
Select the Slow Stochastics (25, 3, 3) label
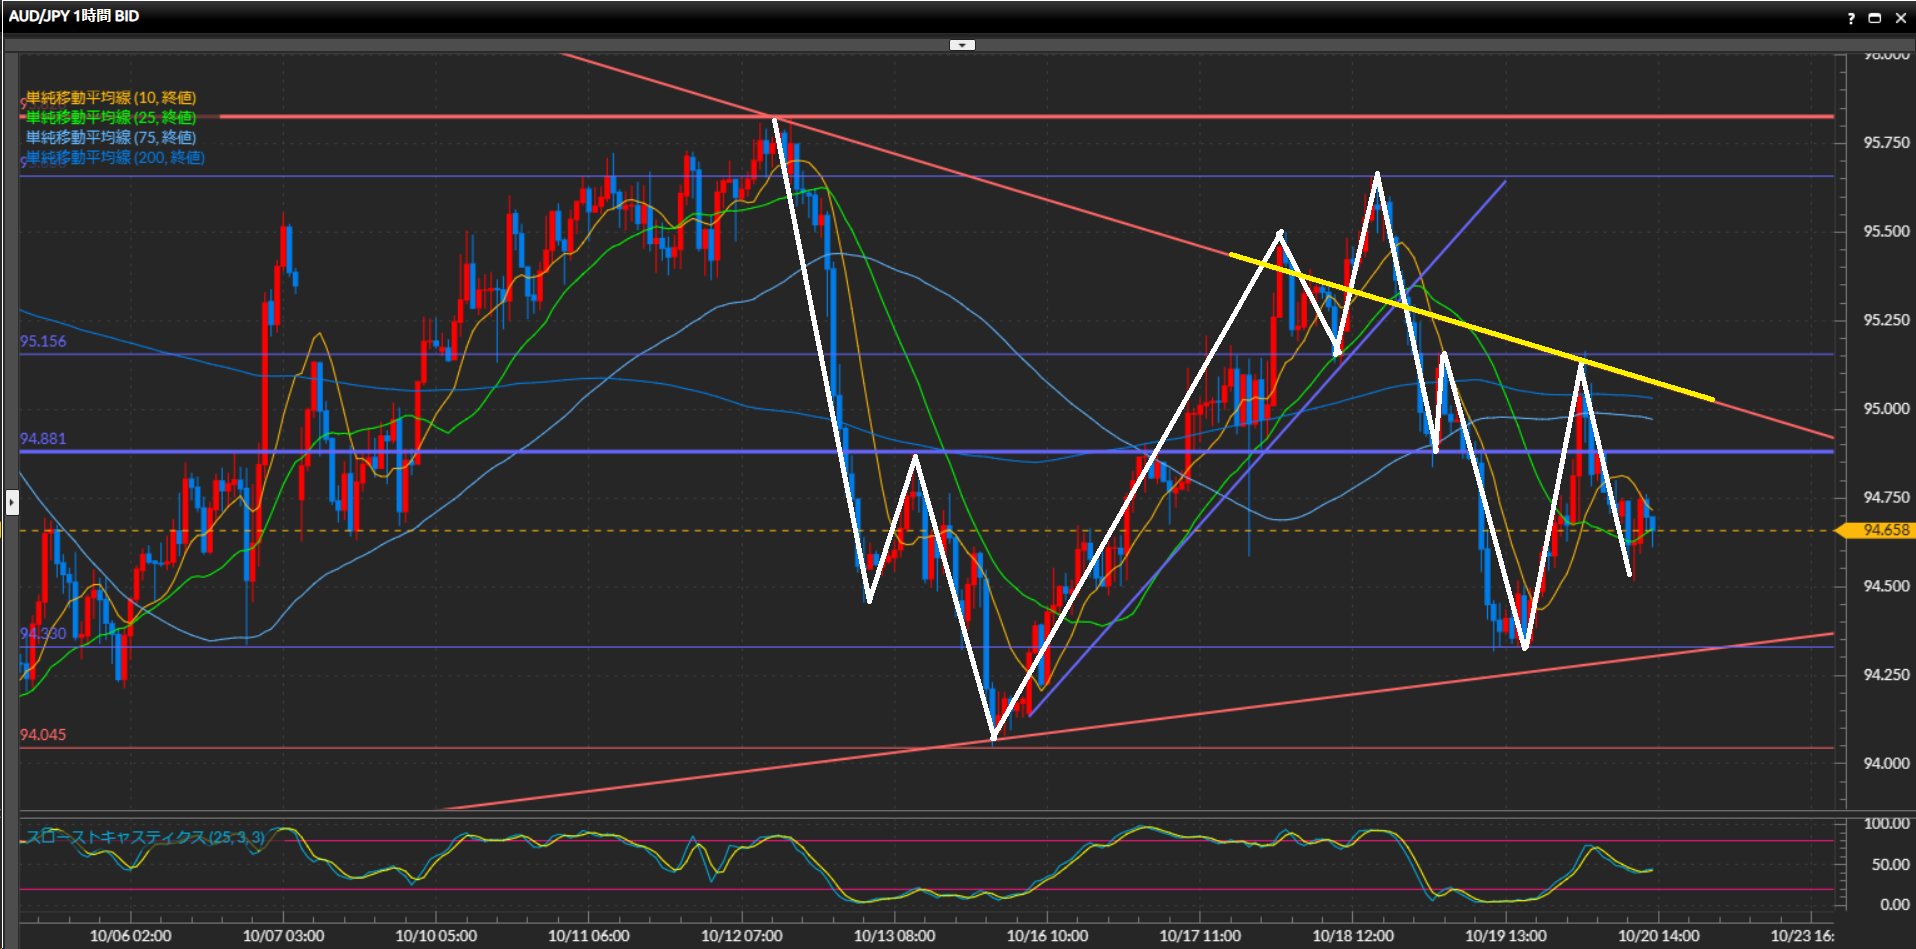point(145,837)
